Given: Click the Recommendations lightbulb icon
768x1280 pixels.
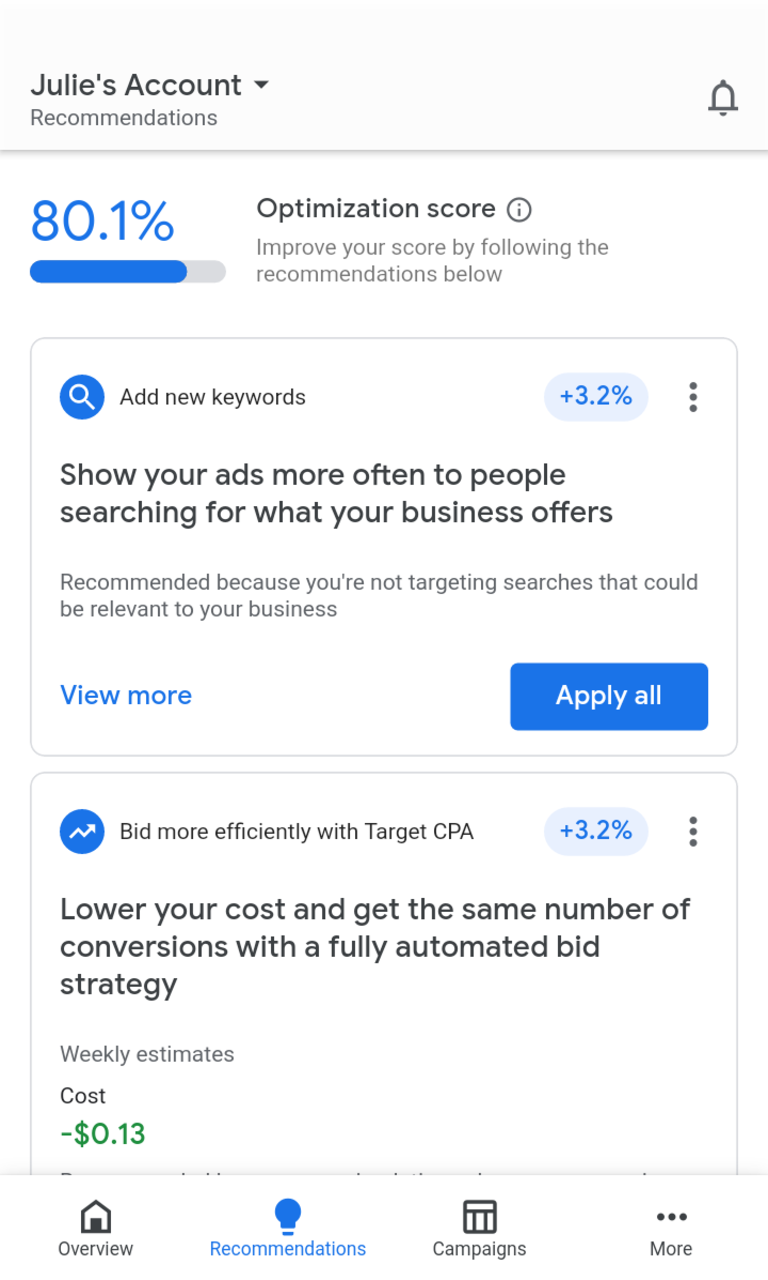Looking at the screenshot, I should (x=287, y=1213).
